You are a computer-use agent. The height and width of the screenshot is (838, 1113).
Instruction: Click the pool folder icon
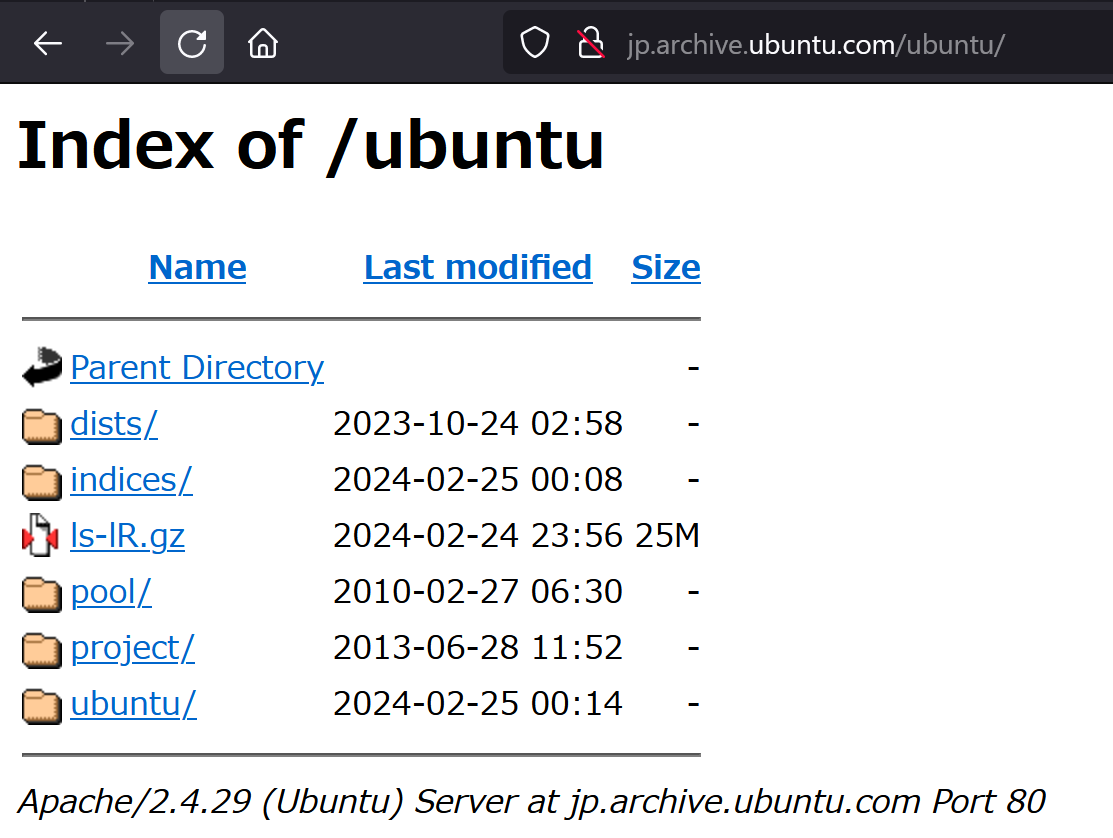pos(41,593)
